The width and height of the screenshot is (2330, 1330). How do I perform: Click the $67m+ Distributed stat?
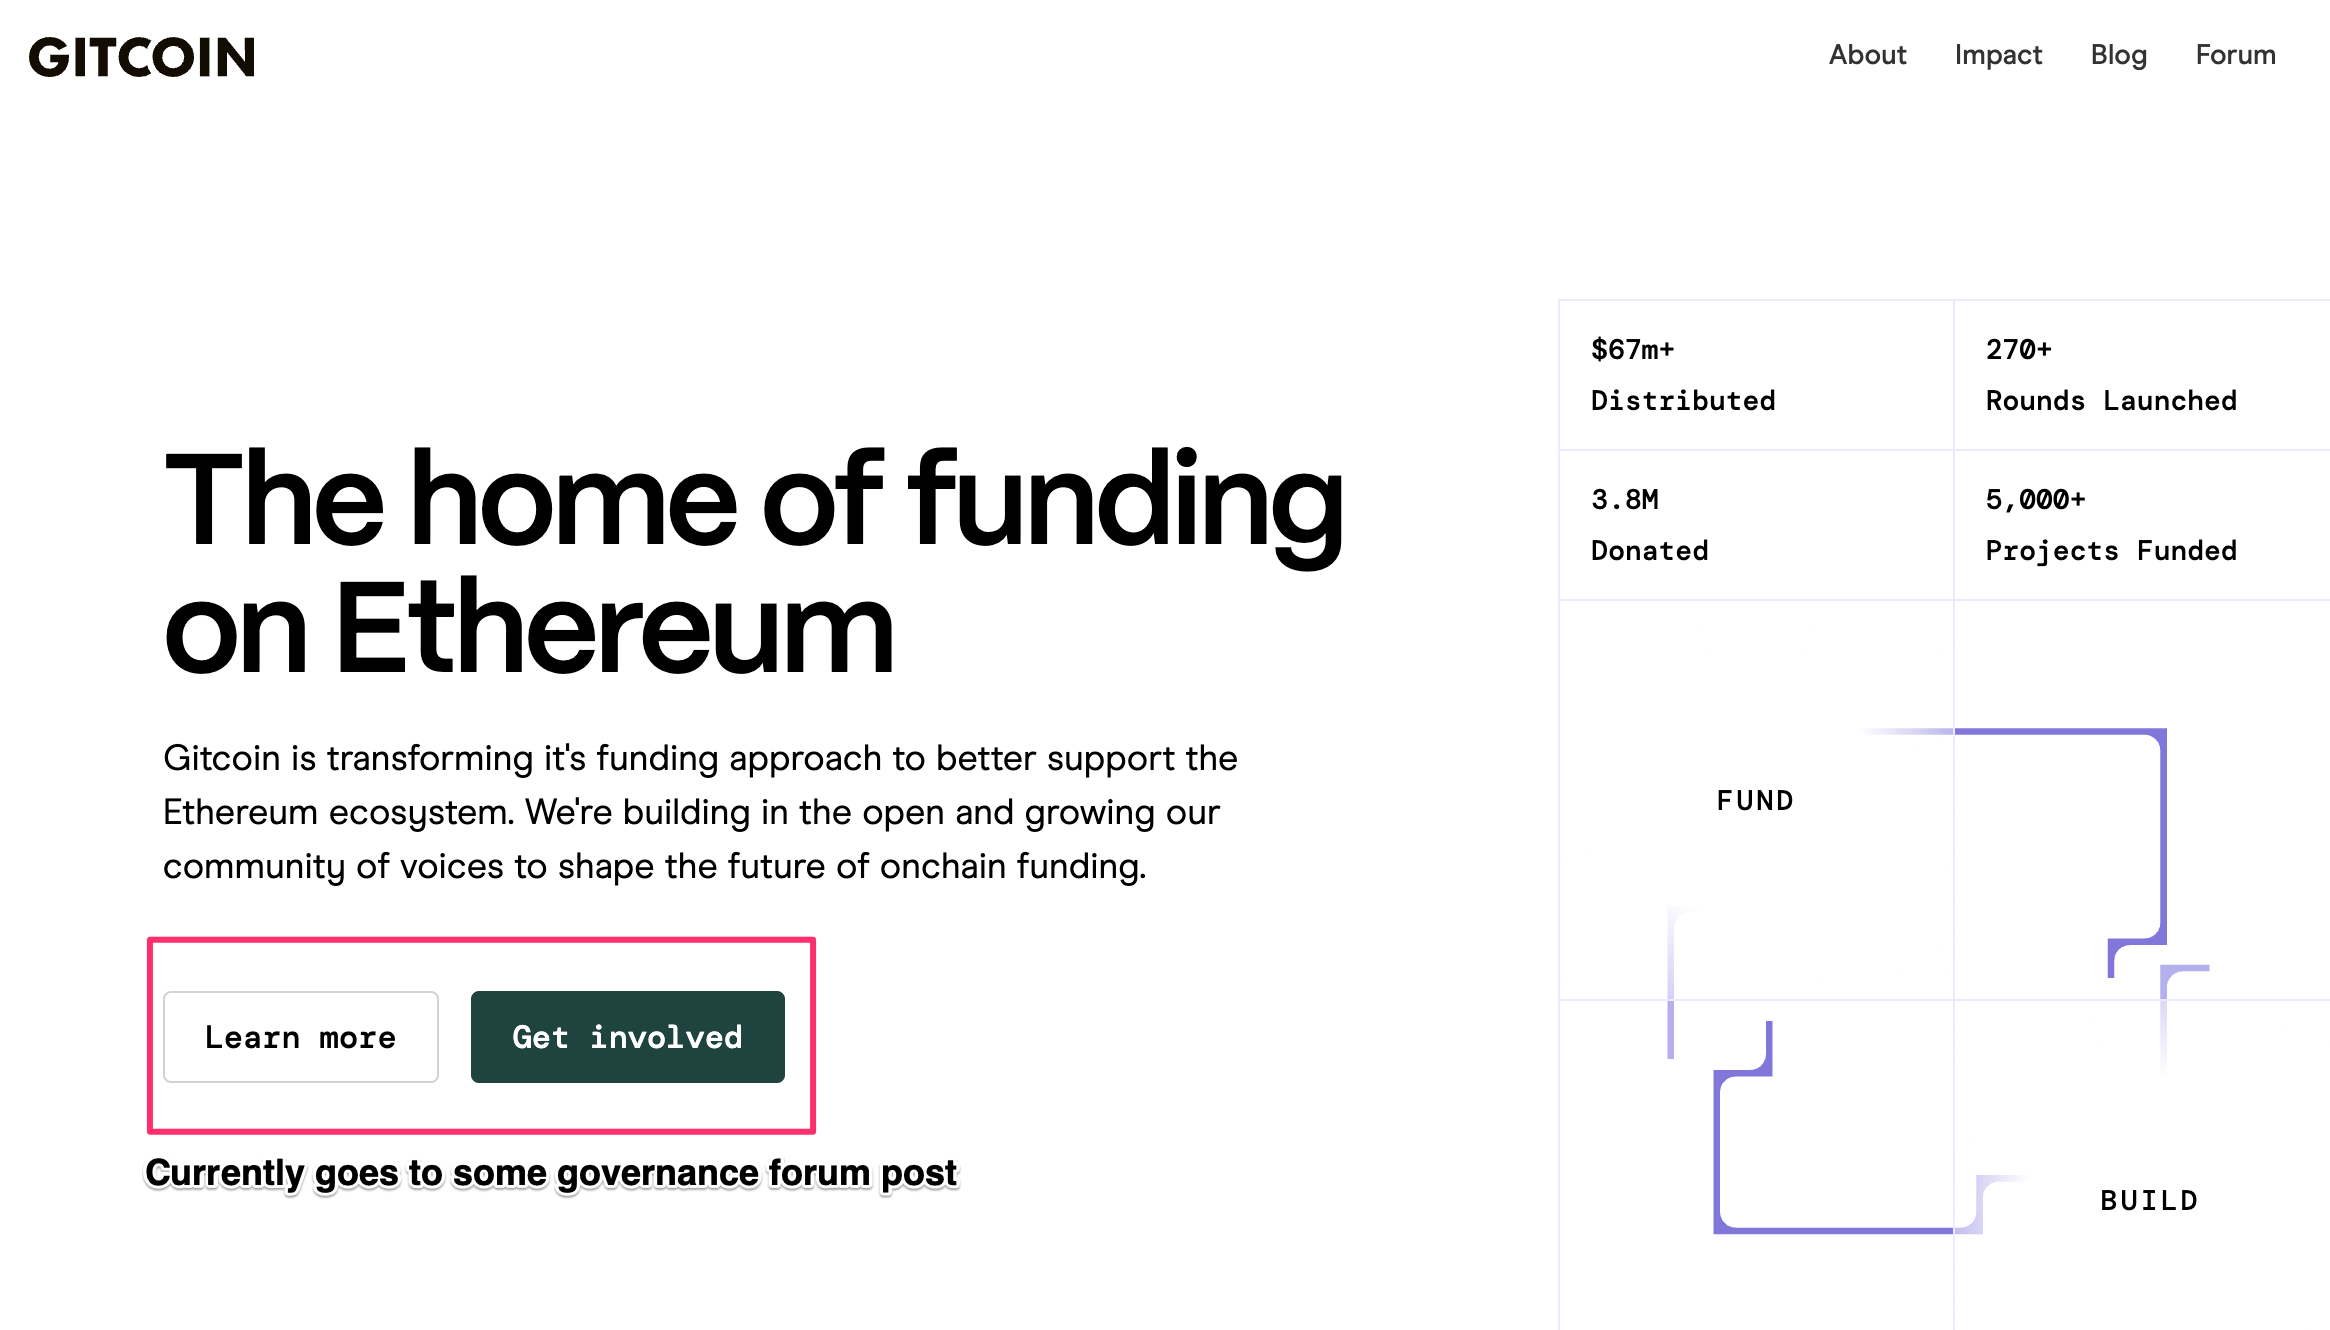(1682, 374)
